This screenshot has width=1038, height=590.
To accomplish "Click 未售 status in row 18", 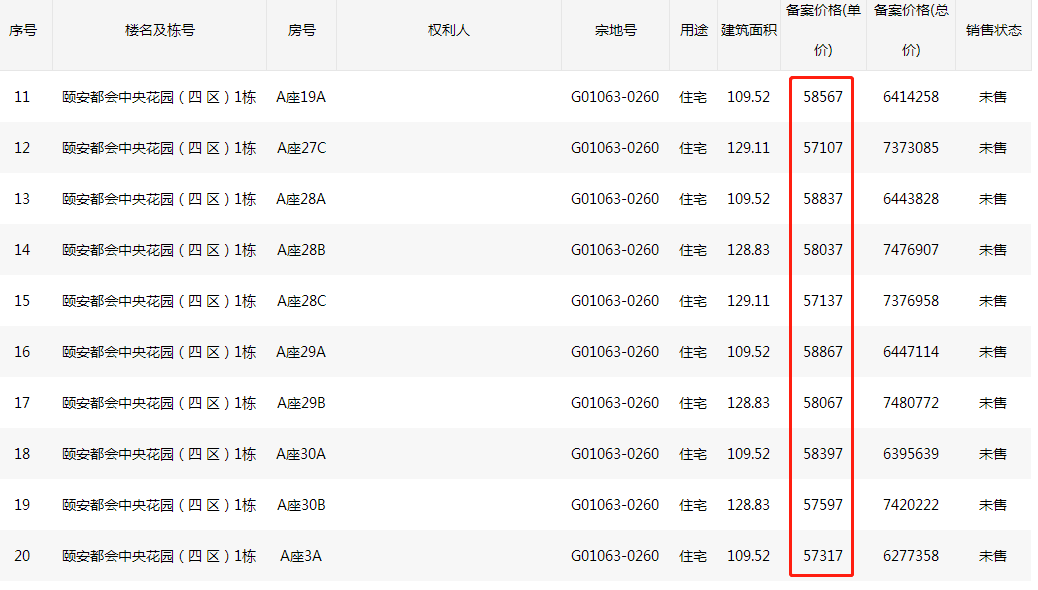I will coord(993,454).
